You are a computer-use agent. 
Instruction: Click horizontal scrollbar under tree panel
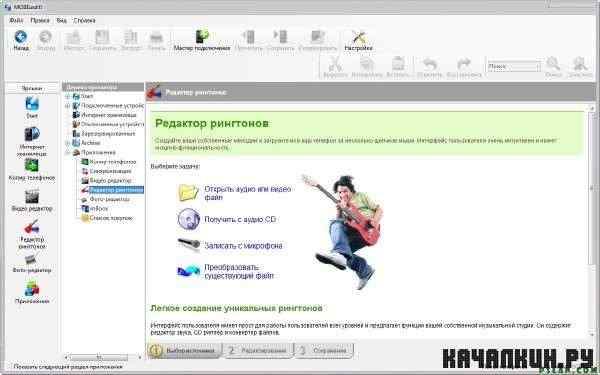pos(103,357)
